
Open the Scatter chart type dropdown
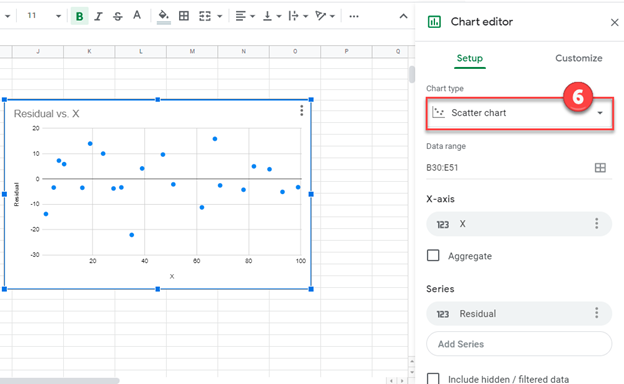(x=519, y=113)
